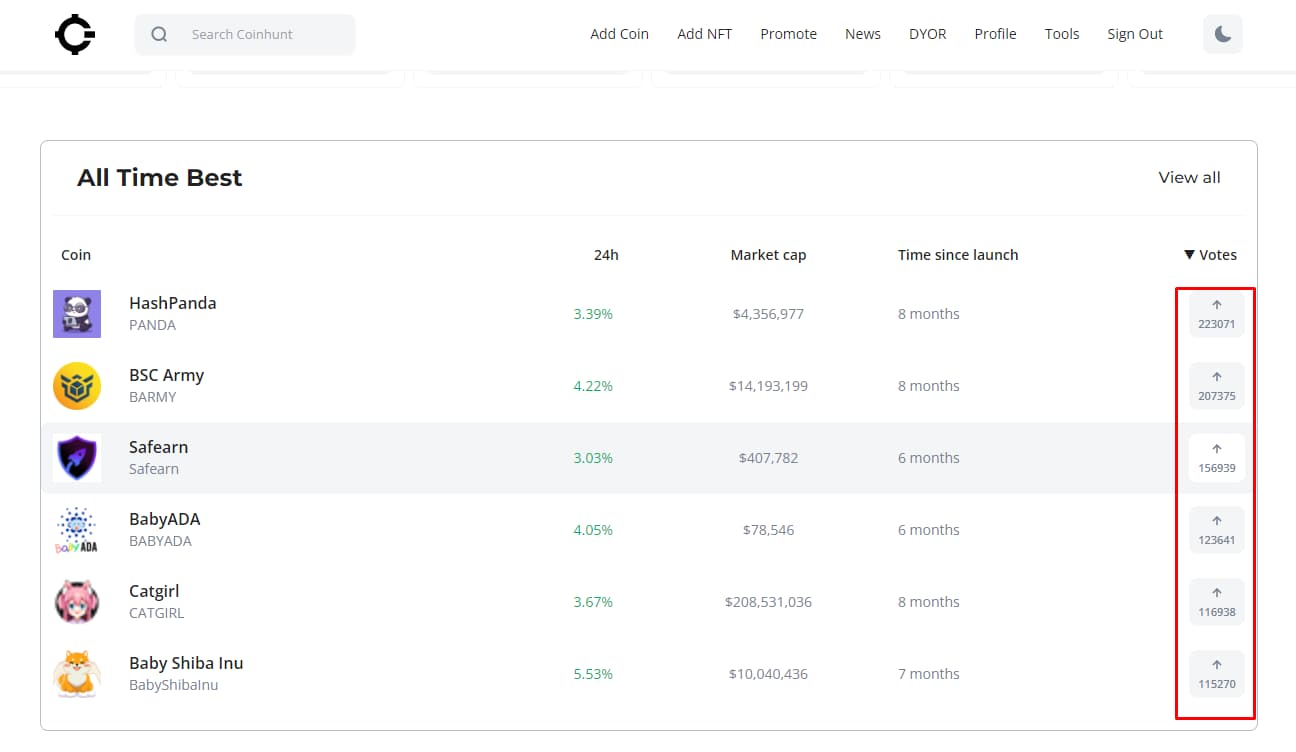Upvote Catgirl with 116938 votes

coord(1216,602)
